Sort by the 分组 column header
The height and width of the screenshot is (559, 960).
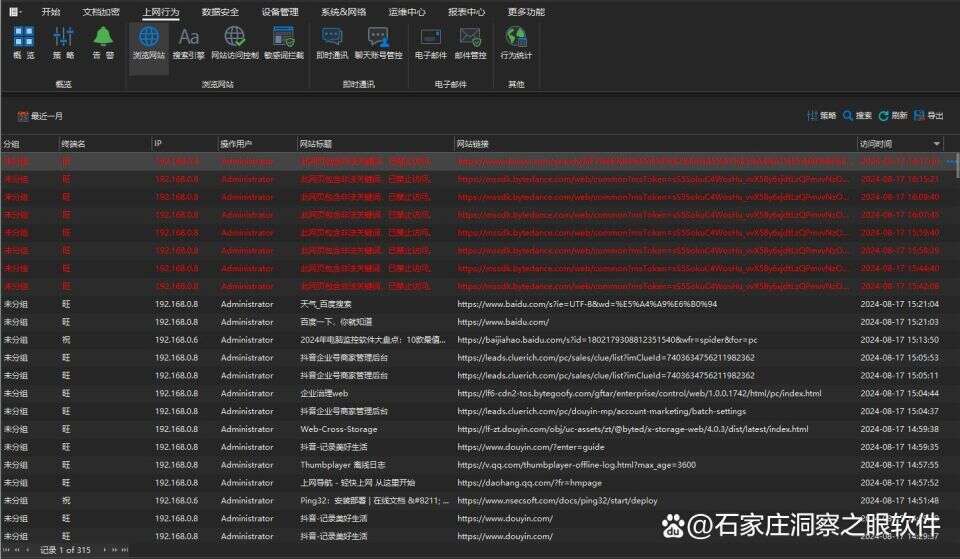29,144
